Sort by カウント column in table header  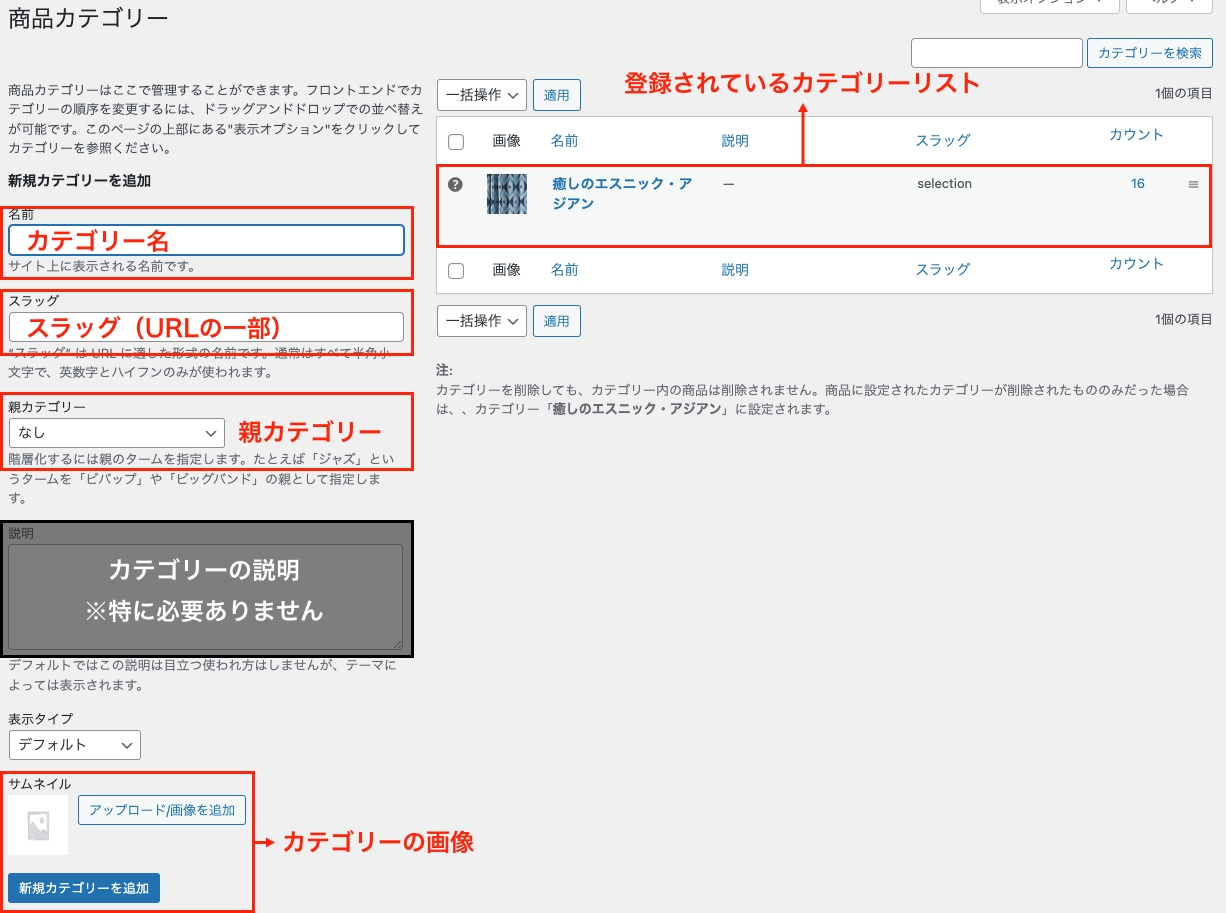[1136, 135]
